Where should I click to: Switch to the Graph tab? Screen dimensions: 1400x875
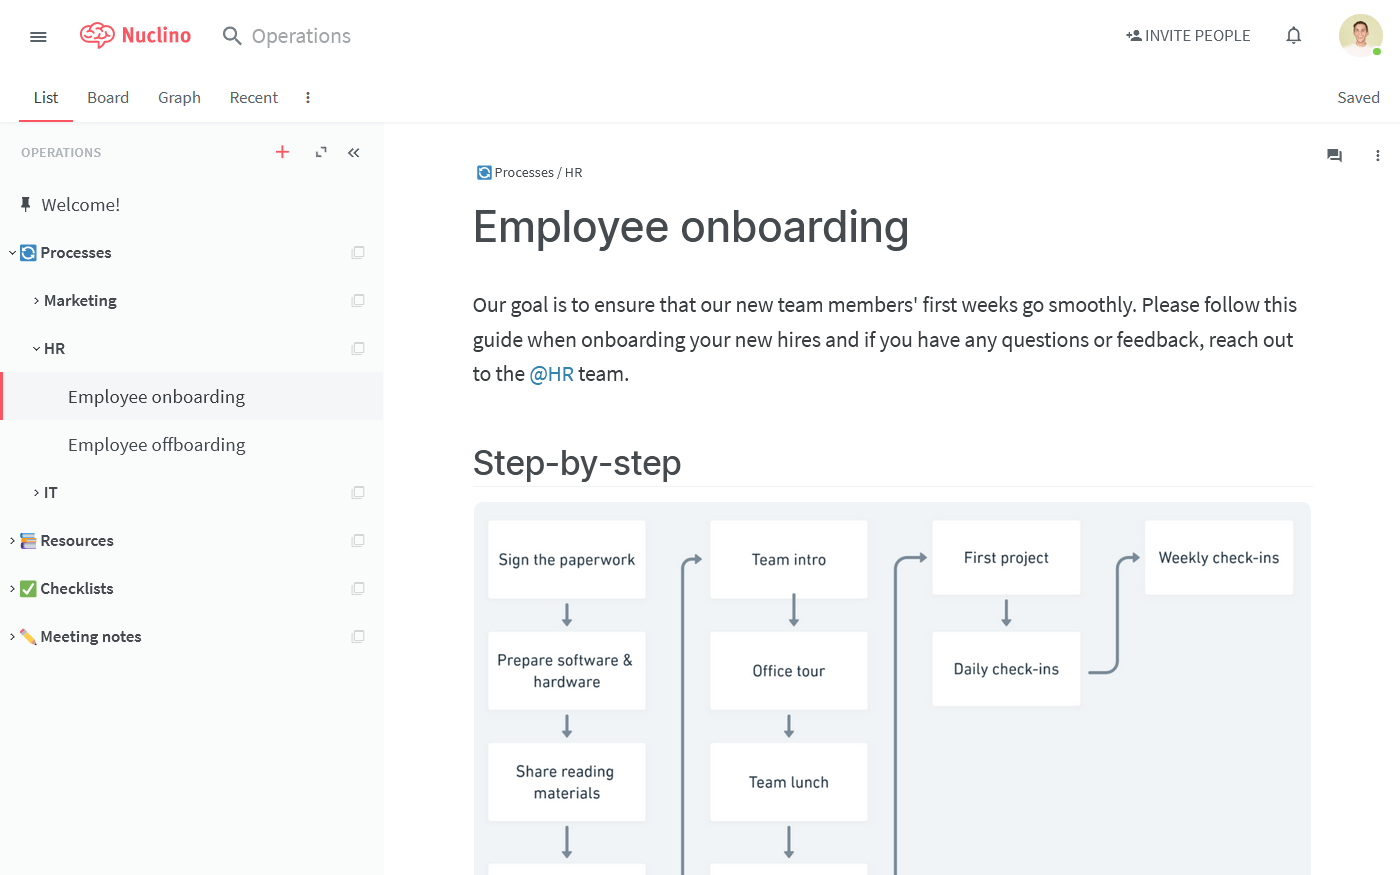(179, 98)
